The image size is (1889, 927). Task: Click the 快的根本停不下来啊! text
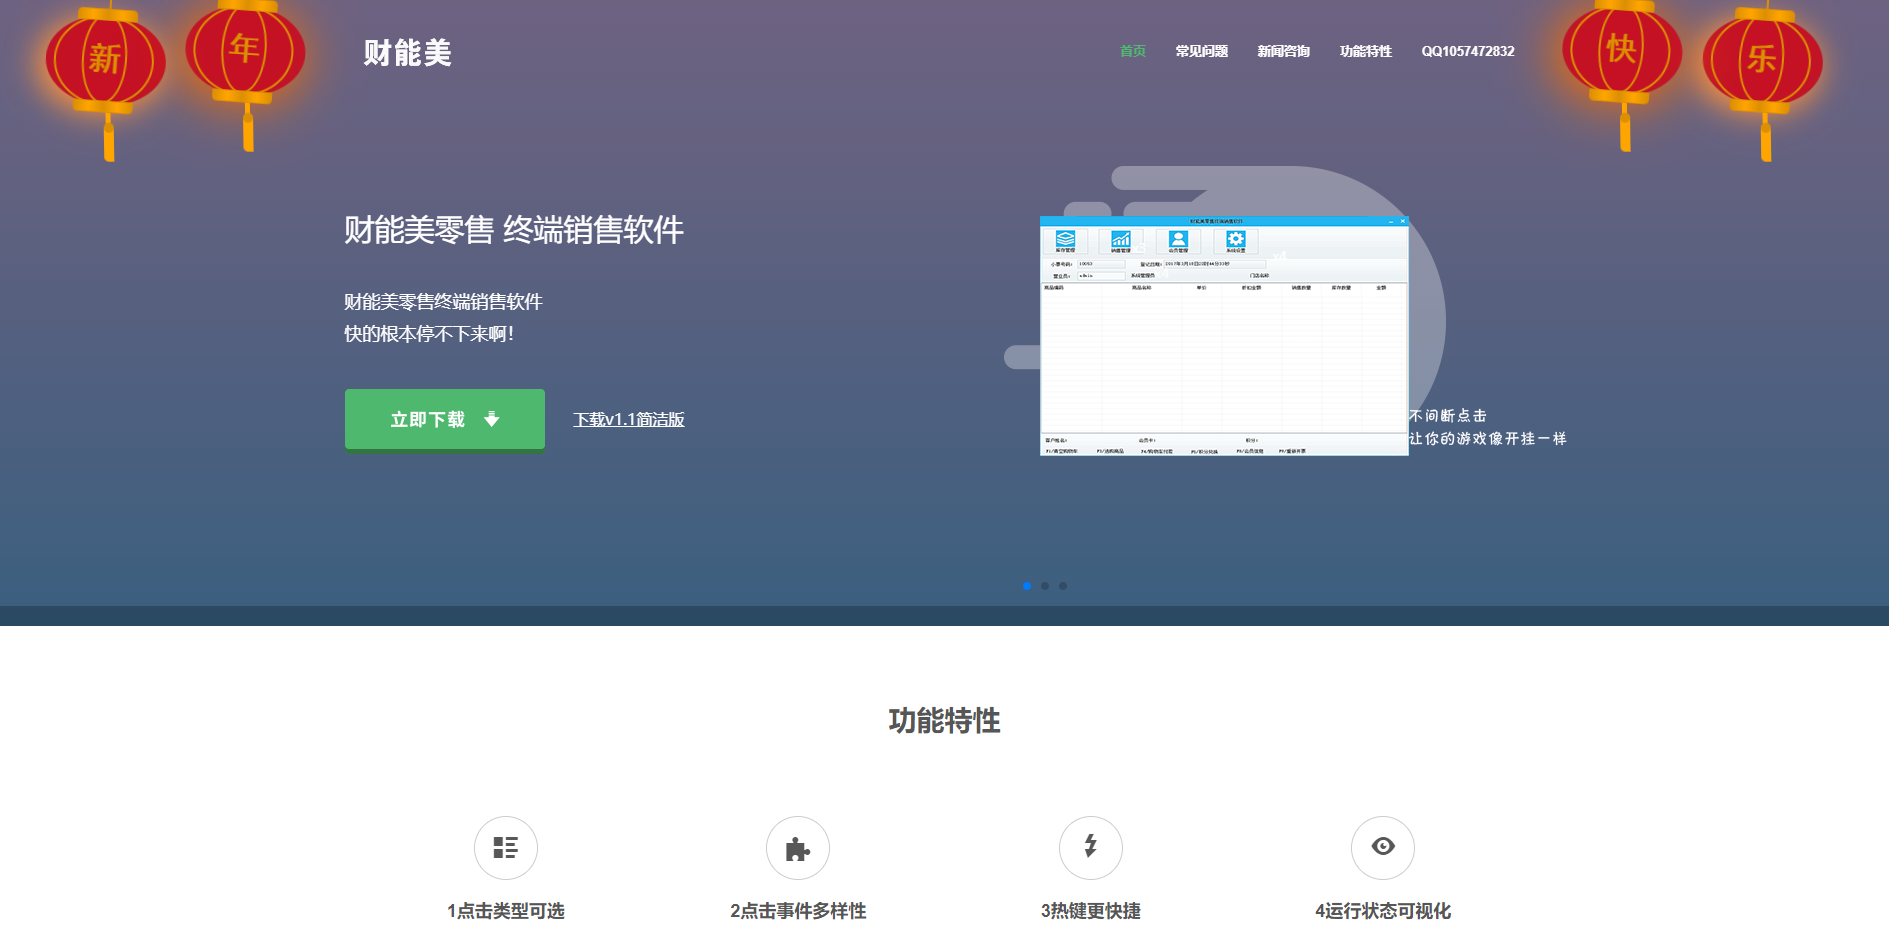coord(429,334)
